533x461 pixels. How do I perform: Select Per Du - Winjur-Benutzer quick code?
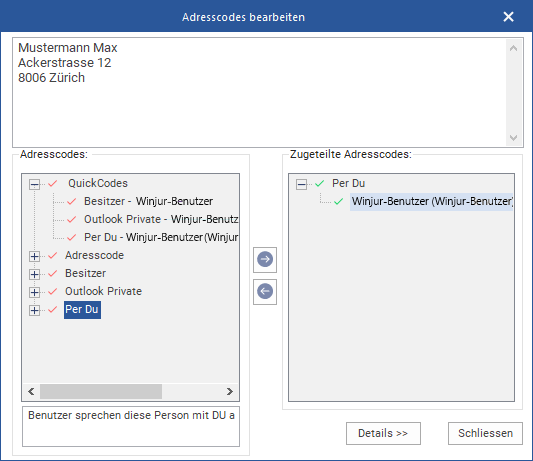coord(161,237)
